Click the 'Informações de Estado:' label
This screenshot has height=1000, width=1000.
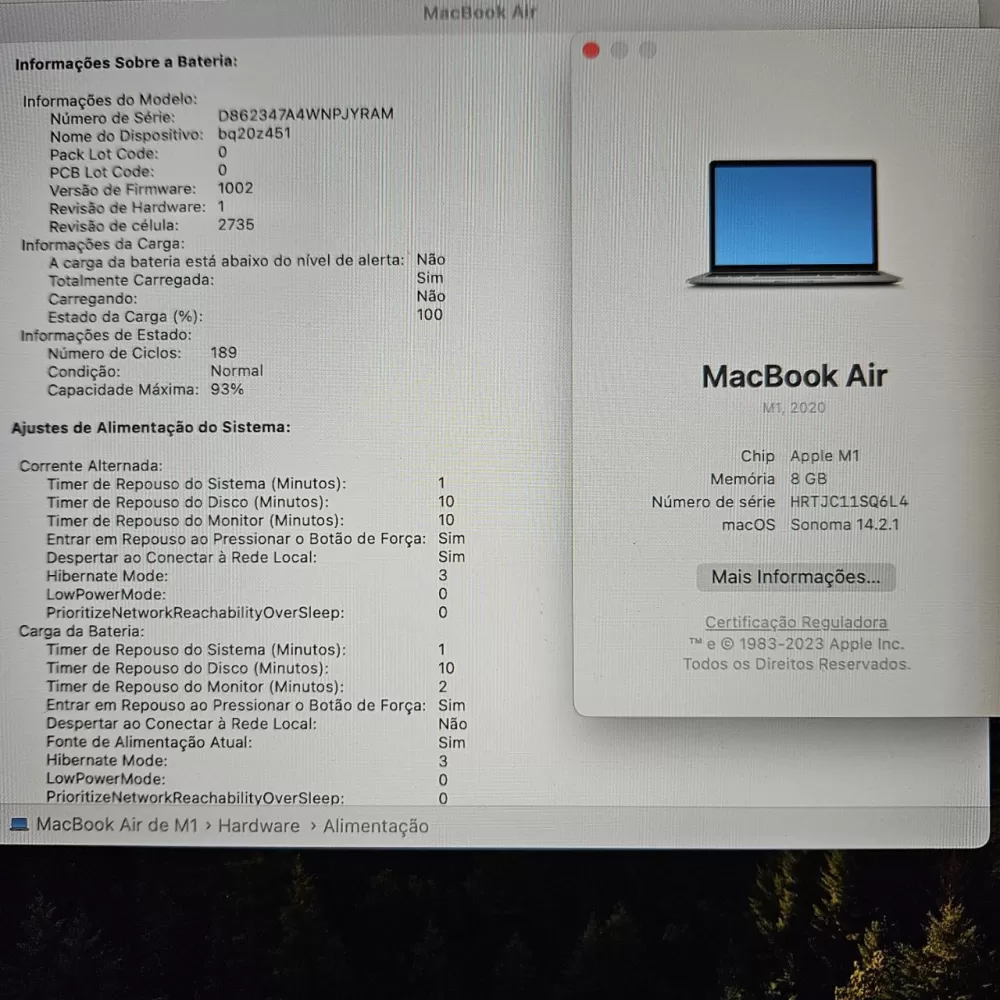coord(106,335)
